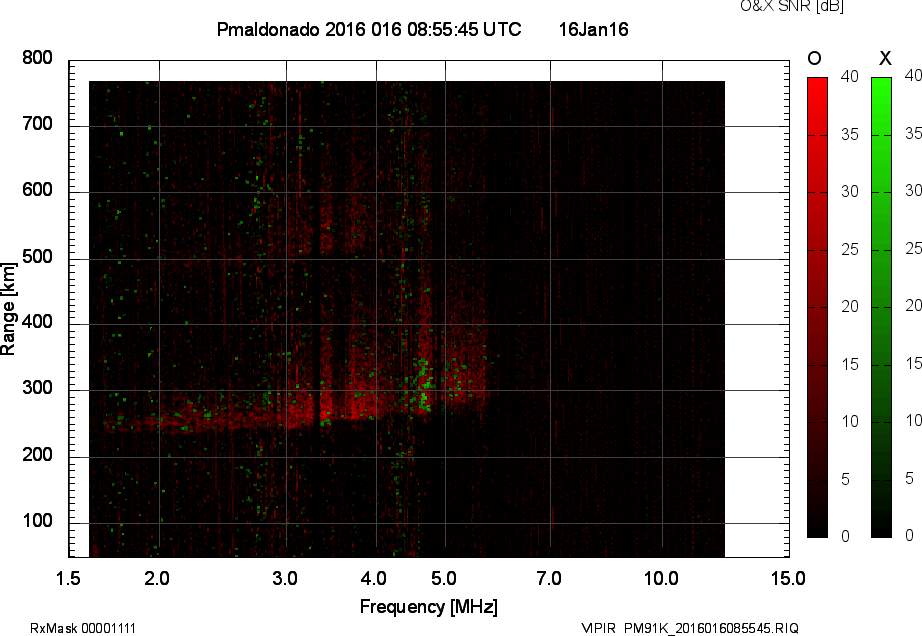Click the plot title 'Pmaldonado 2016 016 08:55:45 UTC'
The width and height of the screenshot is (922, 636).
pyautogui.click(x=369, y=29)
